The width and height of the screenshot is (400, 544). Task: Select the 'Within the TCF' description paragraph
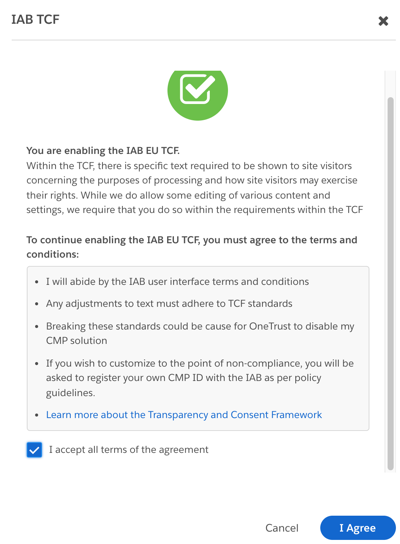[195, 188]
